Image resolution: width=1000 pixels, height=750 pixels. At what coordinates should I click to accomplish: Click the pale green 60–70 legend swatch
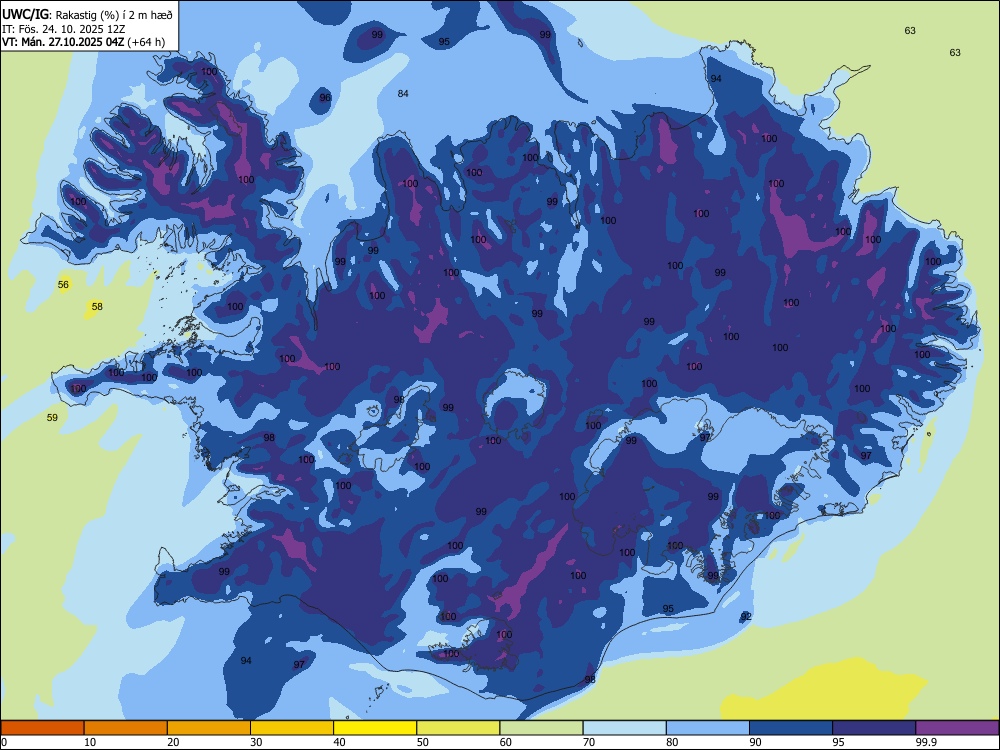pos(541,728)
